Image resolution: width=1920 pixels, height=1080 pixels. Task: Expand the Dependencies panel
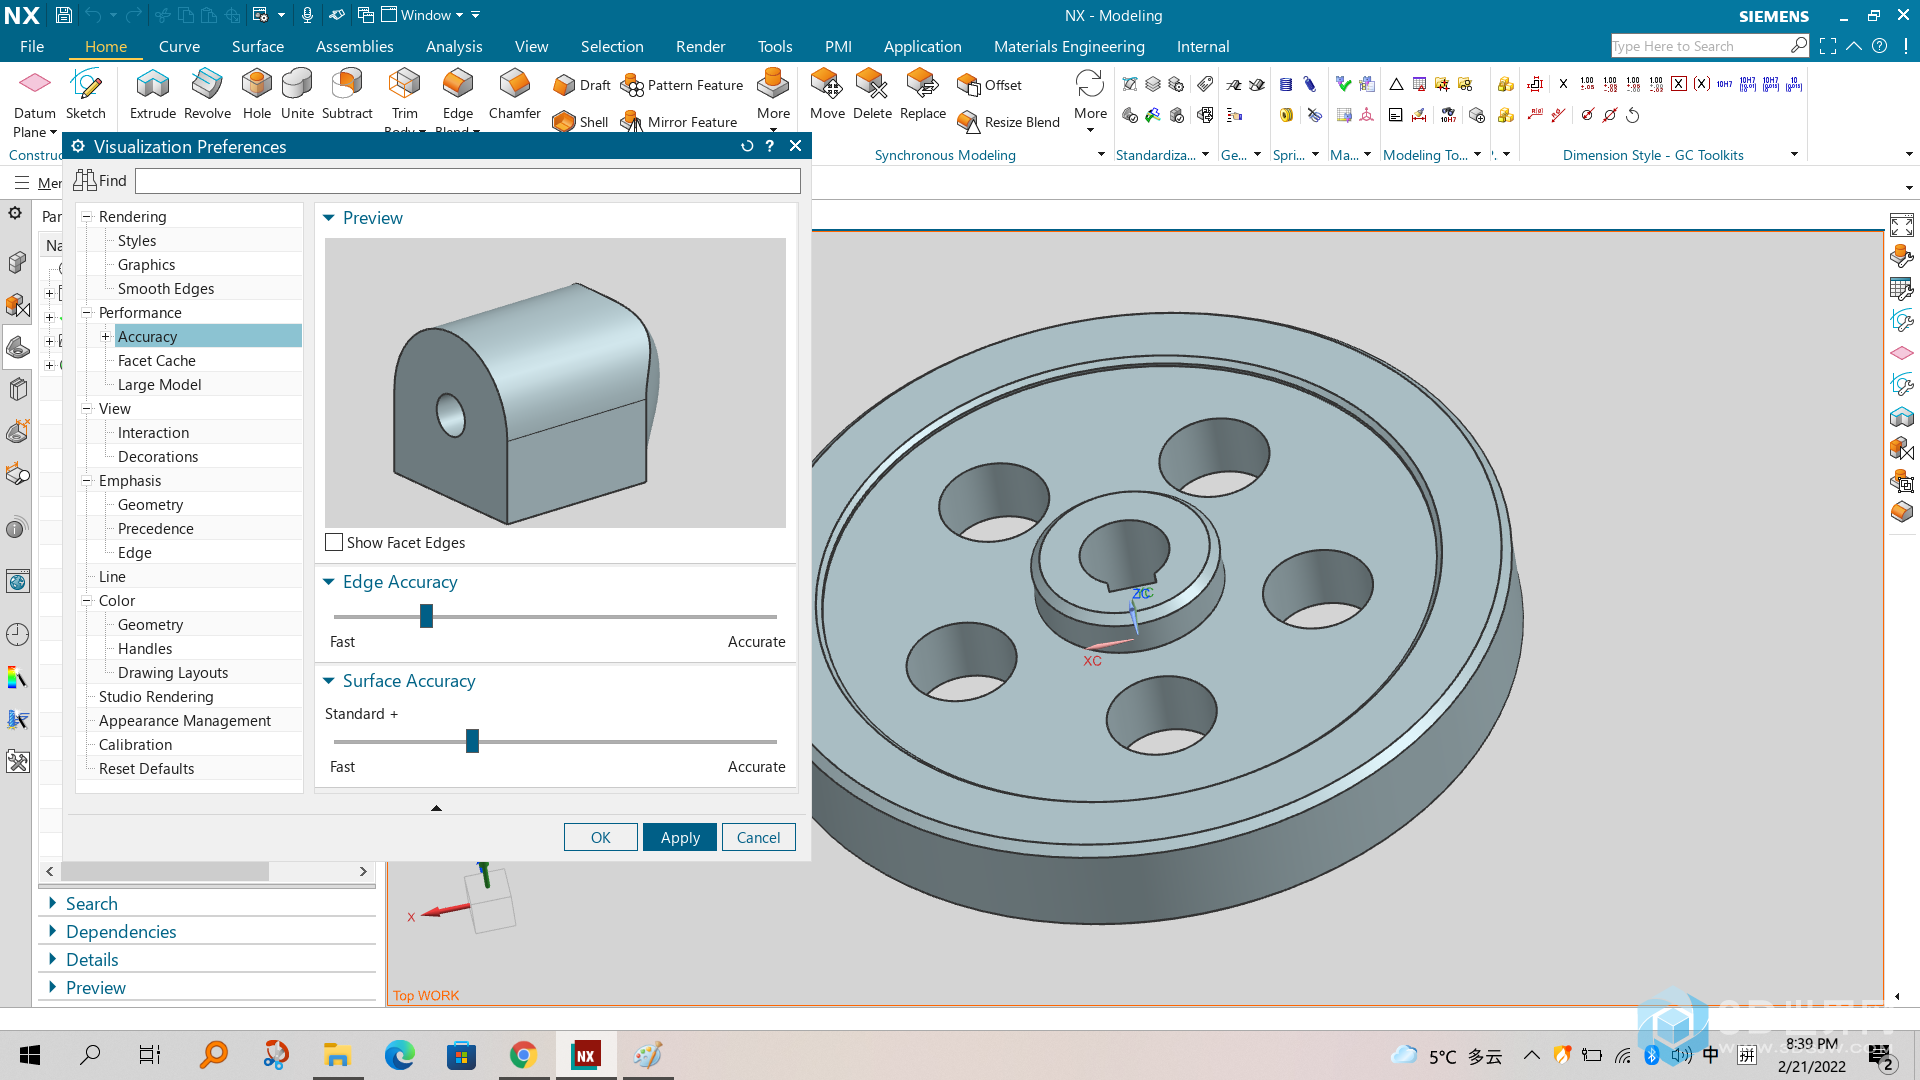click(x=52, y=931)
